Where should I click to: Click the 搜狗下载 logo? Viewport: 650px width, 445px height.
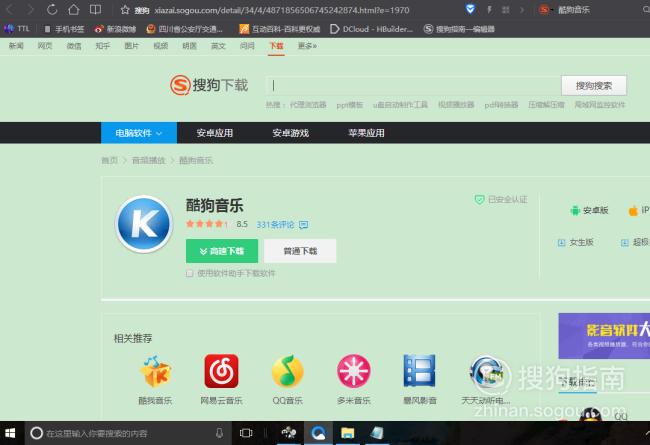(209, 85)
